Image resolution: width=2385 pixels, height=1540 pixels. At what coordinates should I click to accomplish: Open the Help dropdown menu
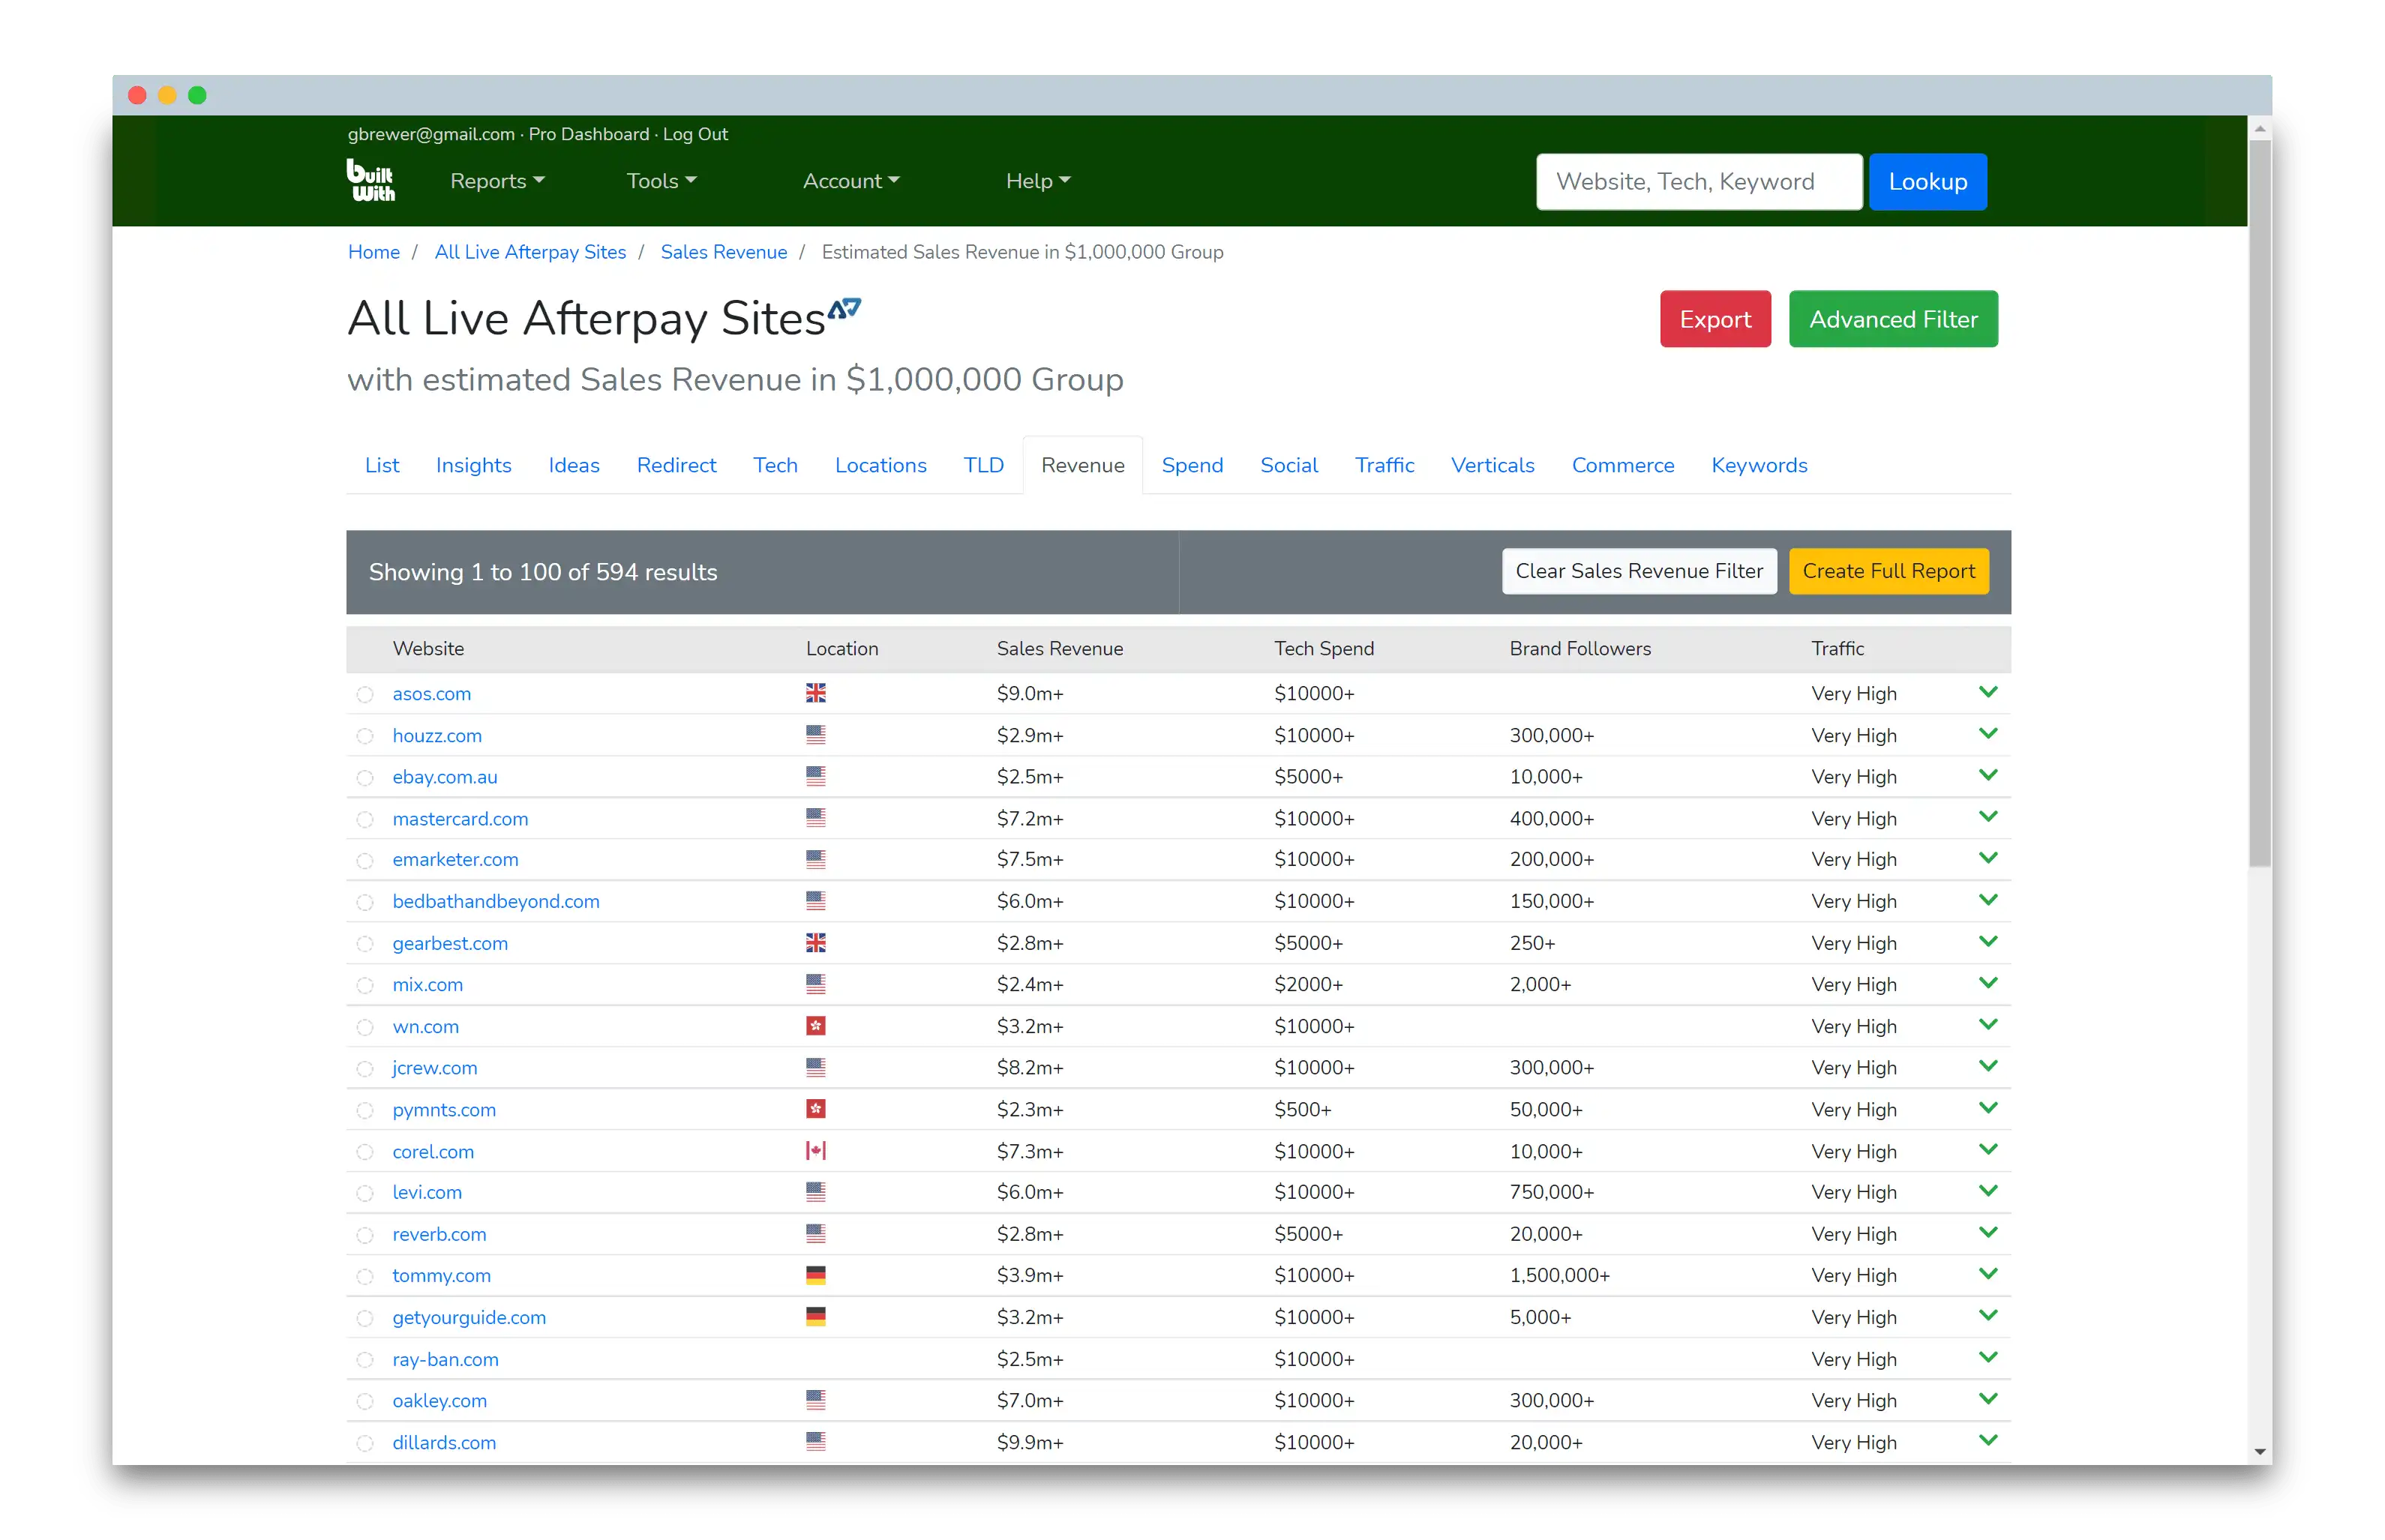point(1038,181)
